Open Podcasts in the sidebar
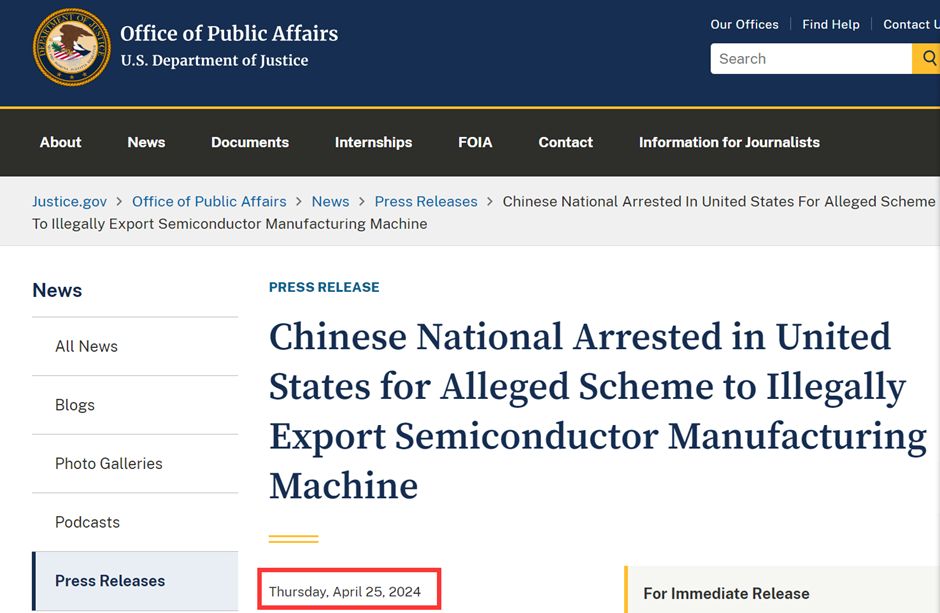The height and width of the screenshot is (613, 940). pyautogui.click(x=87, y=522)
